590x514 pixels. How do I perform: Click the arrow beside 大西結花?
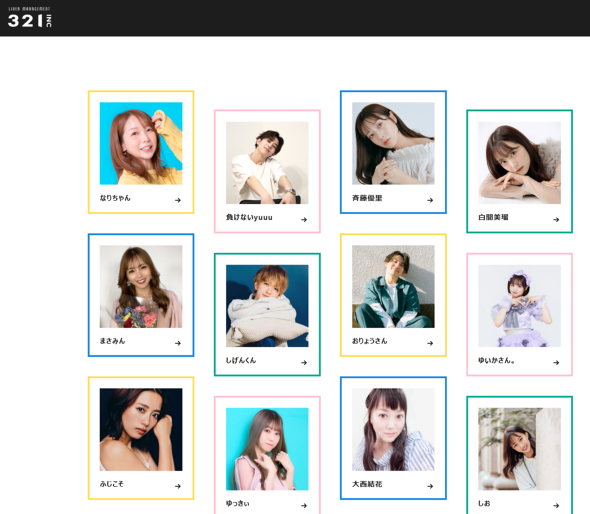point(430,486)
